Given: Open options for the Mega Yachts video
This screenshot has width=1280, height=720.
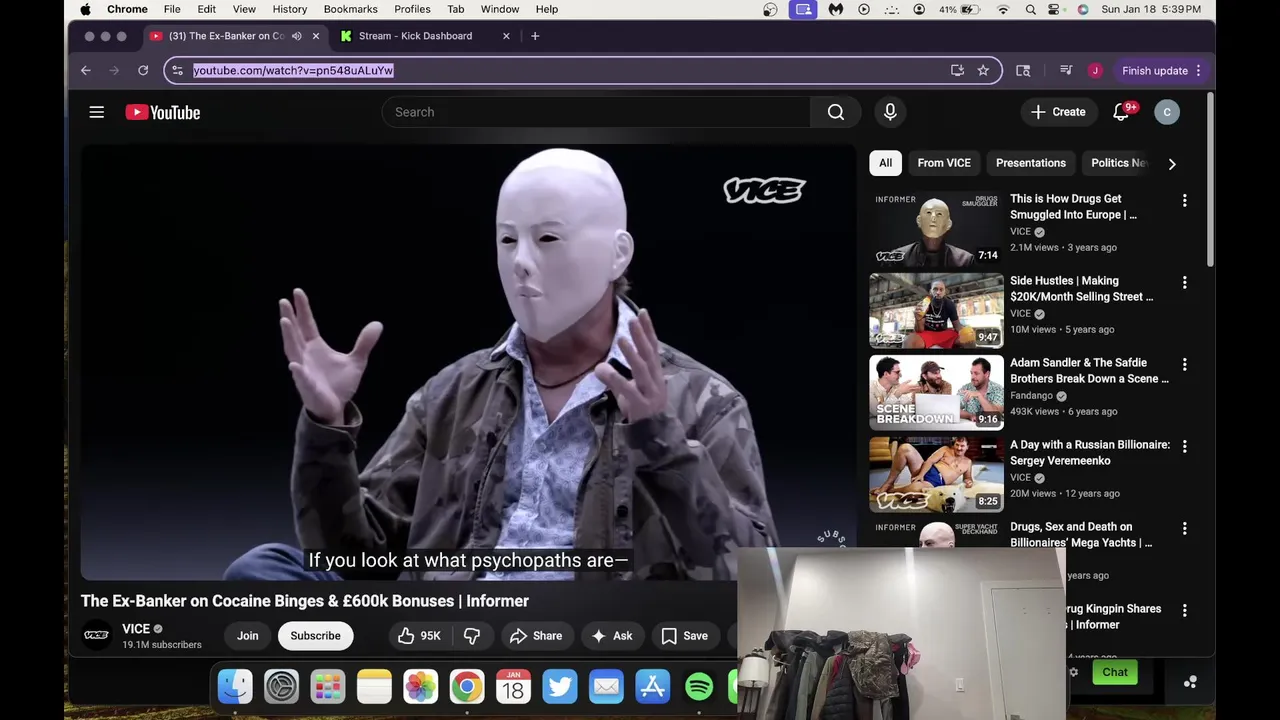Looking at the screenshot, I should pyautogui.click(x=1185, y=529).
